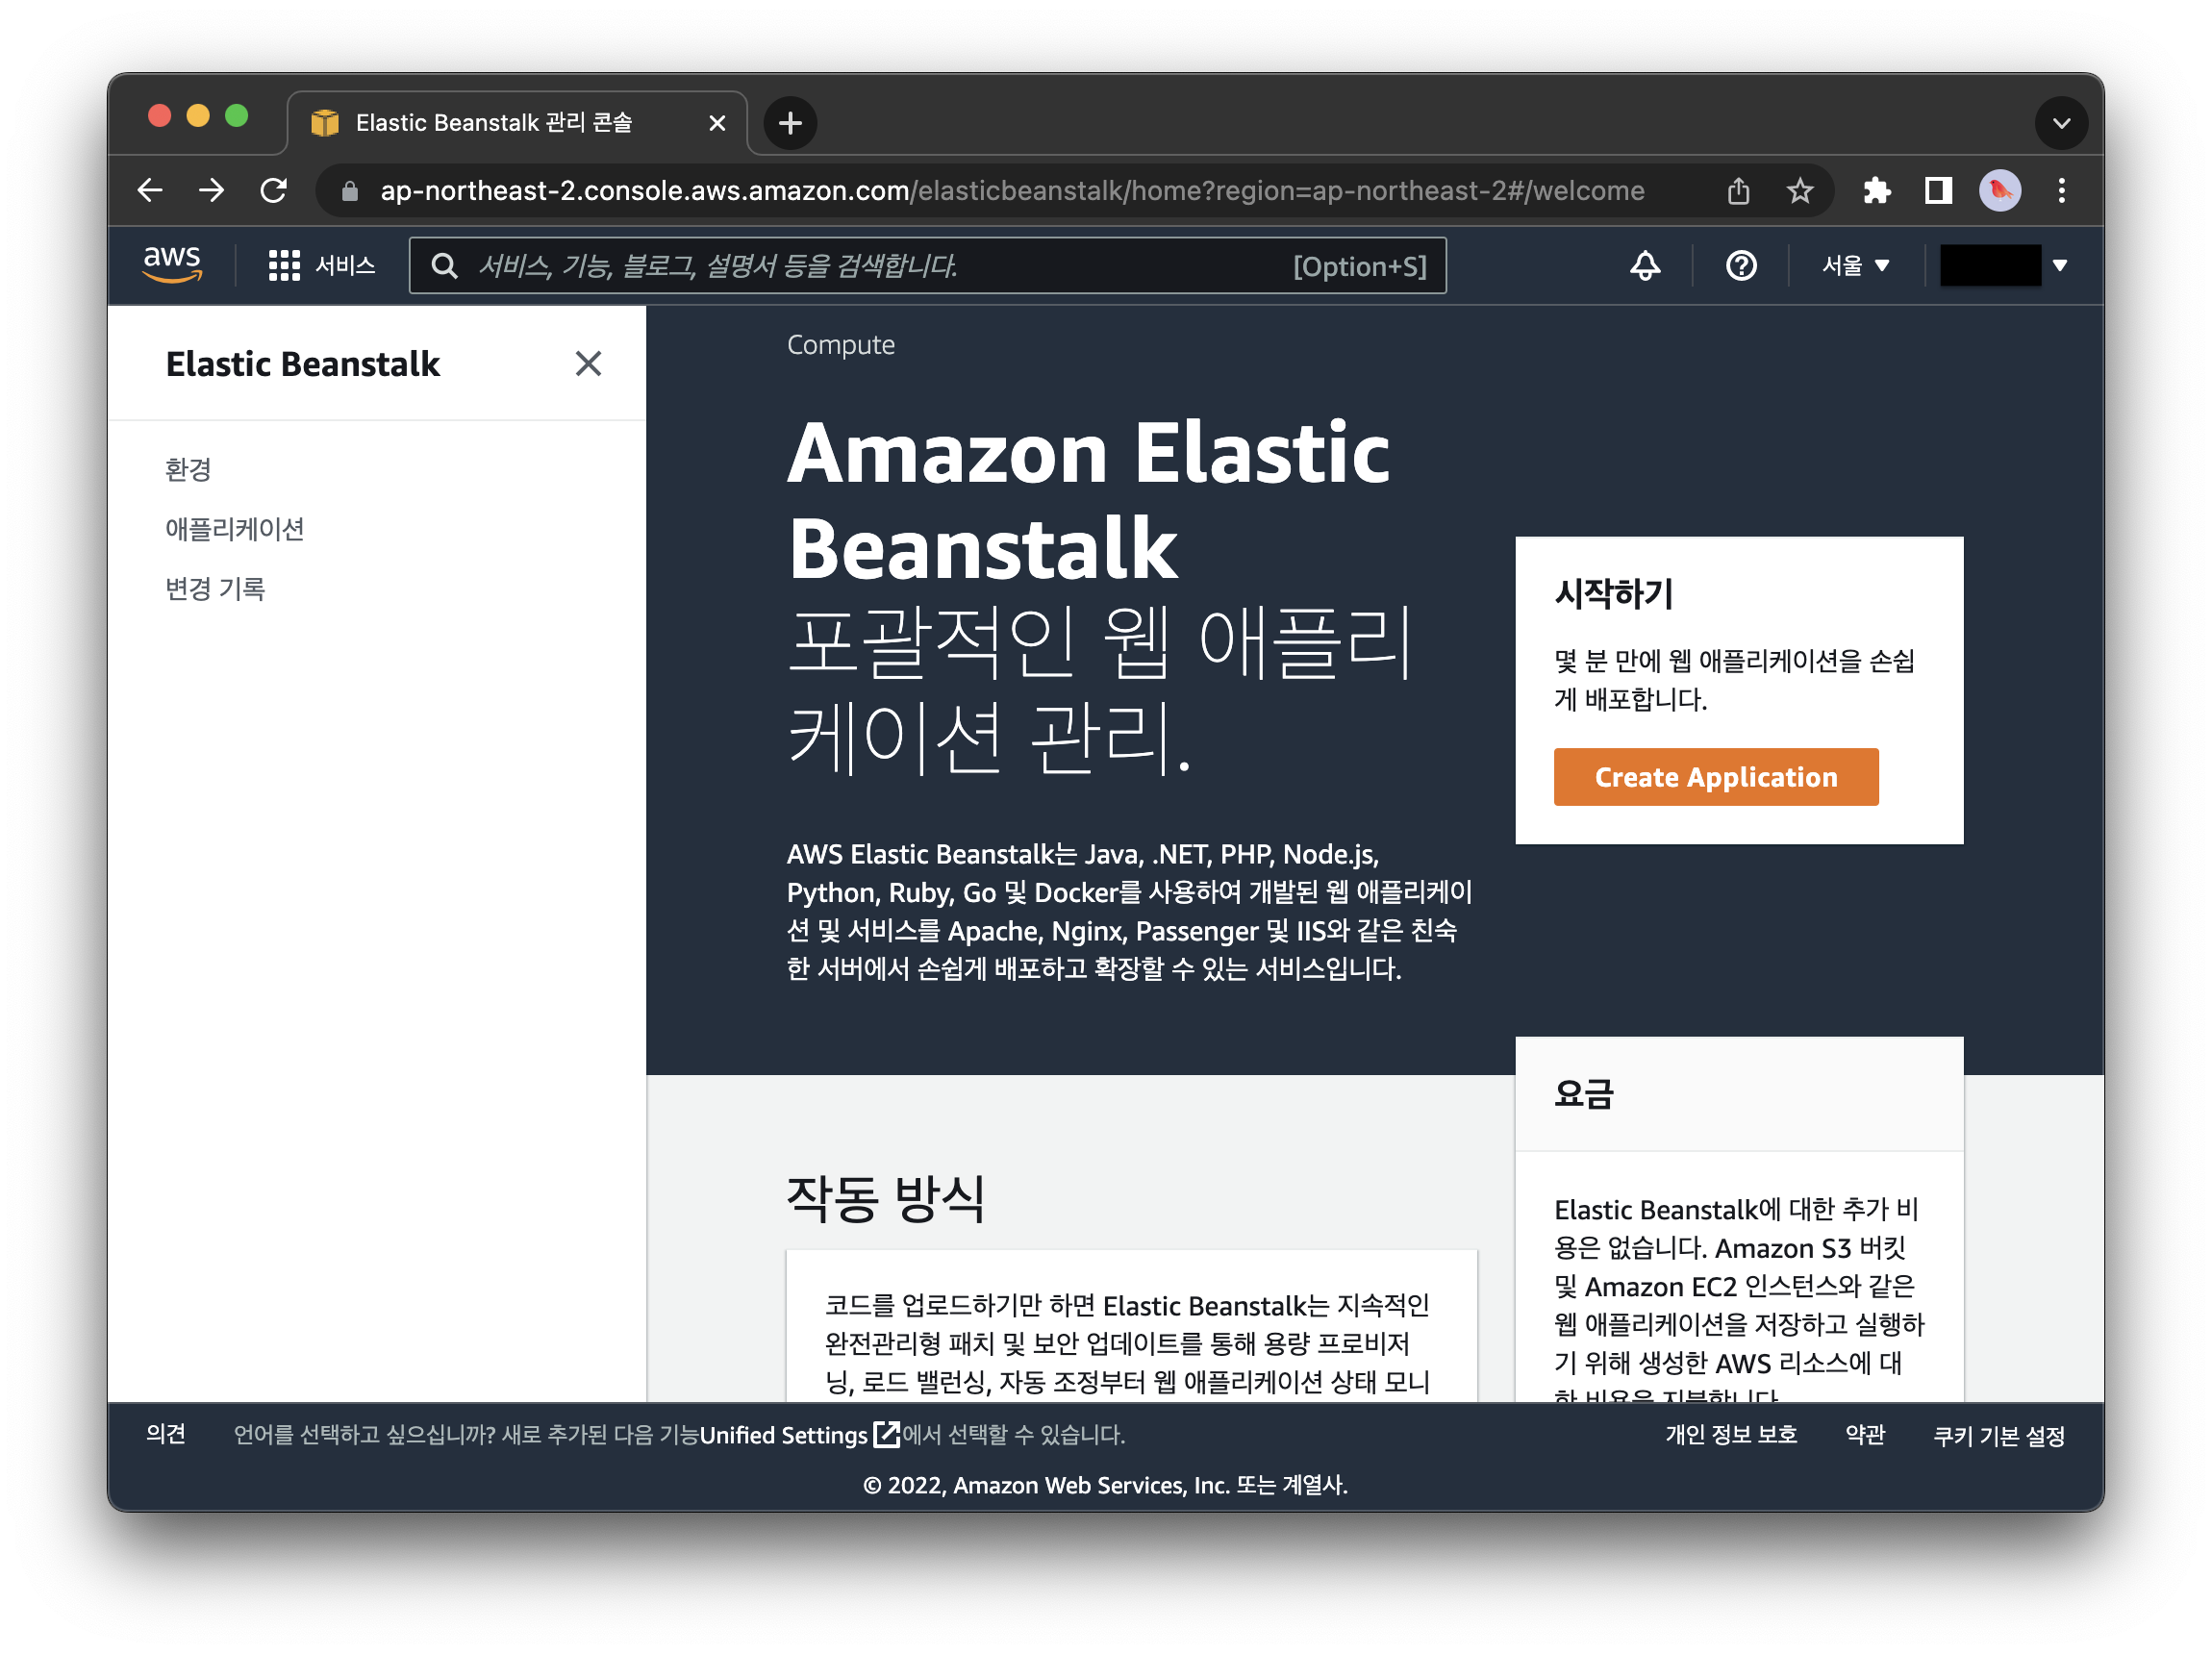Open the 서비스 grid menu icon
Viewport: 2212px width, 1654px height.
tap(284, 265)
